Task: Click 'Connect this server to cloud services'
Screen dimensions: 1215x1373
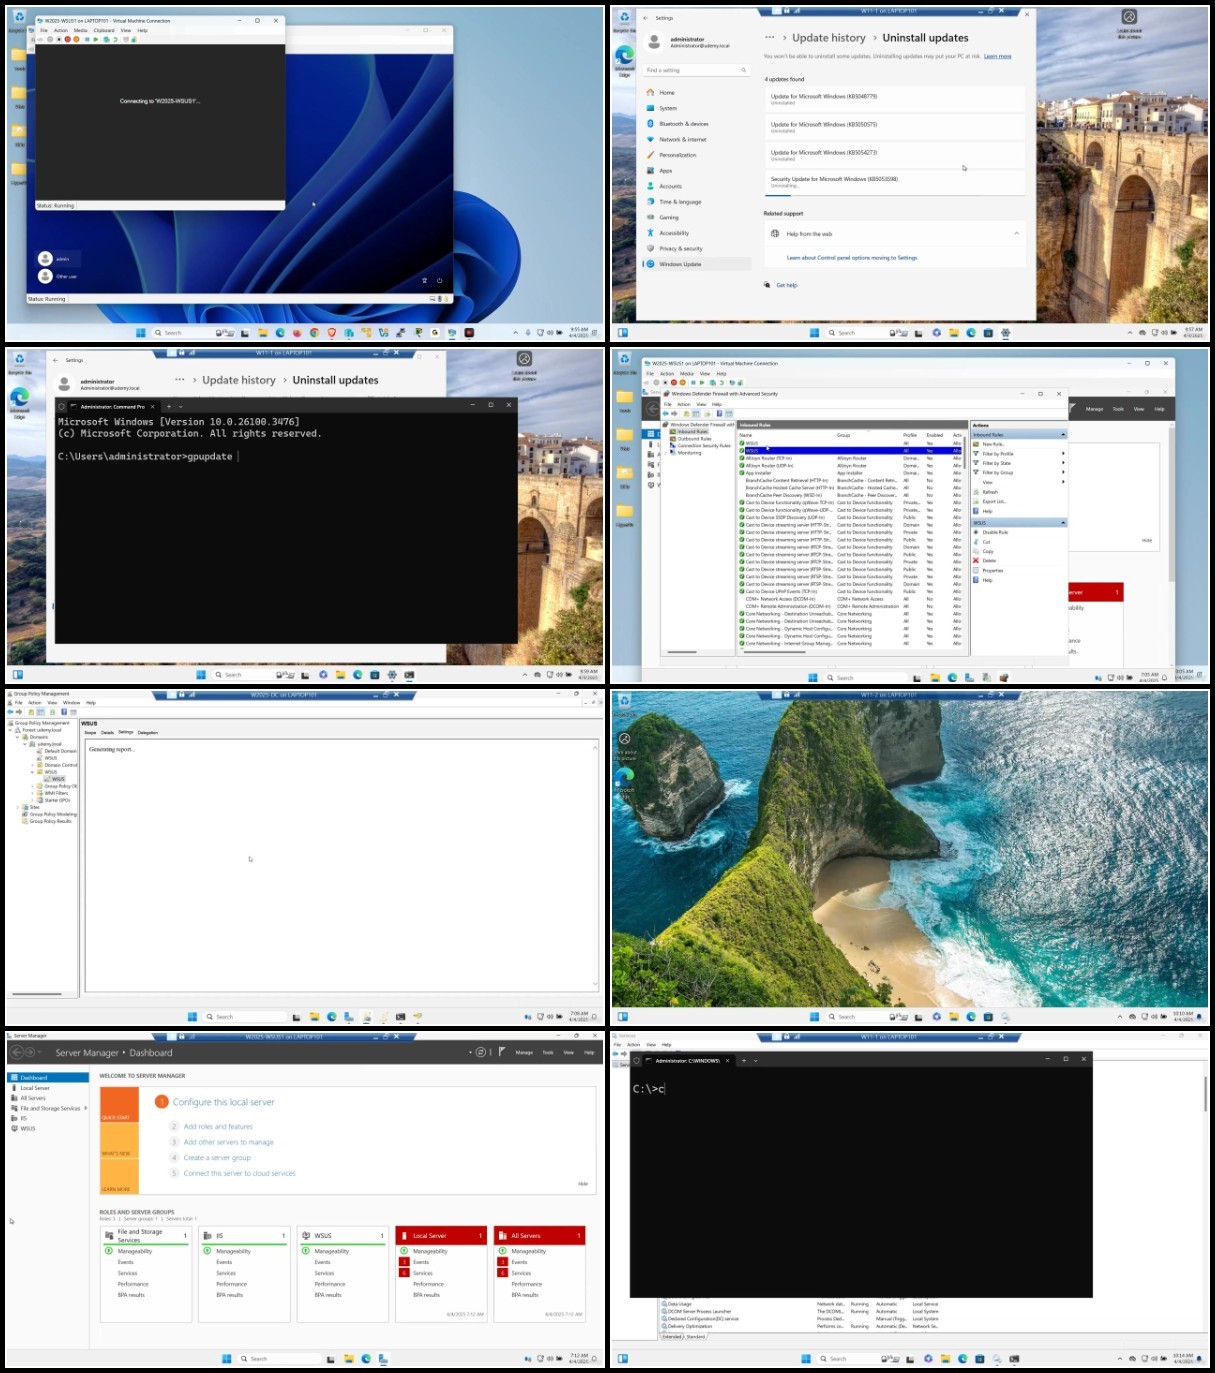Action: [239, 1173]
